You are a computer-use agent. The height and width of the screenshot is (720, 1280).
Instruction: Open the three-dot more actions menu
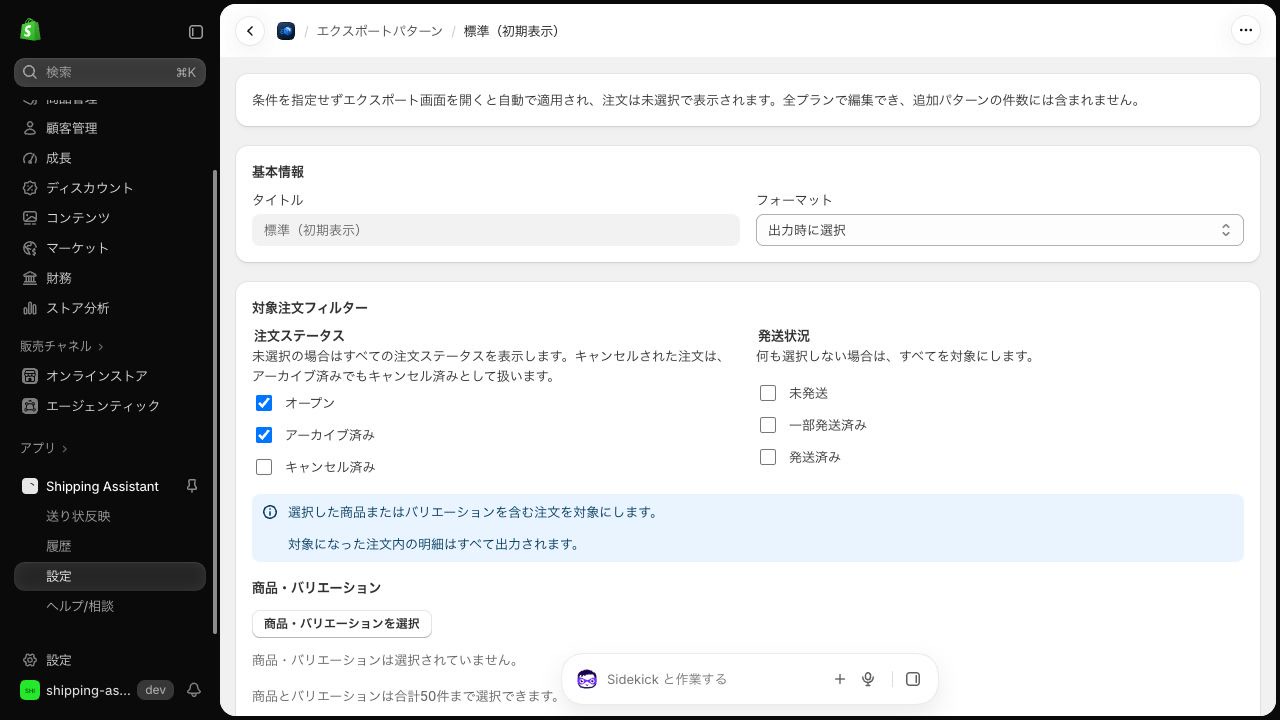point(1246,30)
